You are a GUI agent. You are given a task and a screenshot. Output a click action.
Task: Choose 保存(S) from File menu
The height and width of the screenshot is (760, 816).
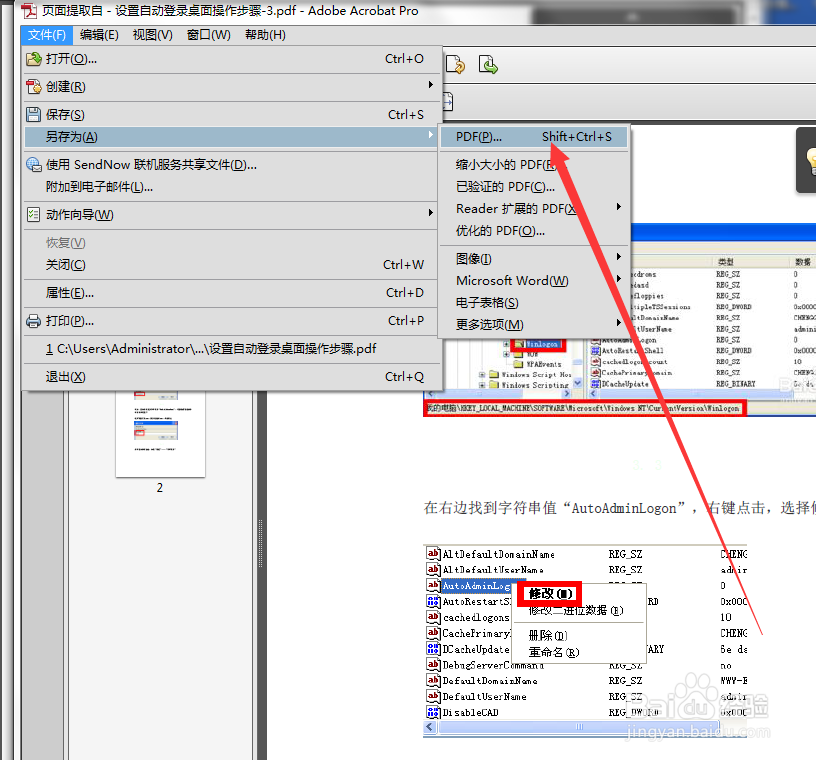point(232,115)
